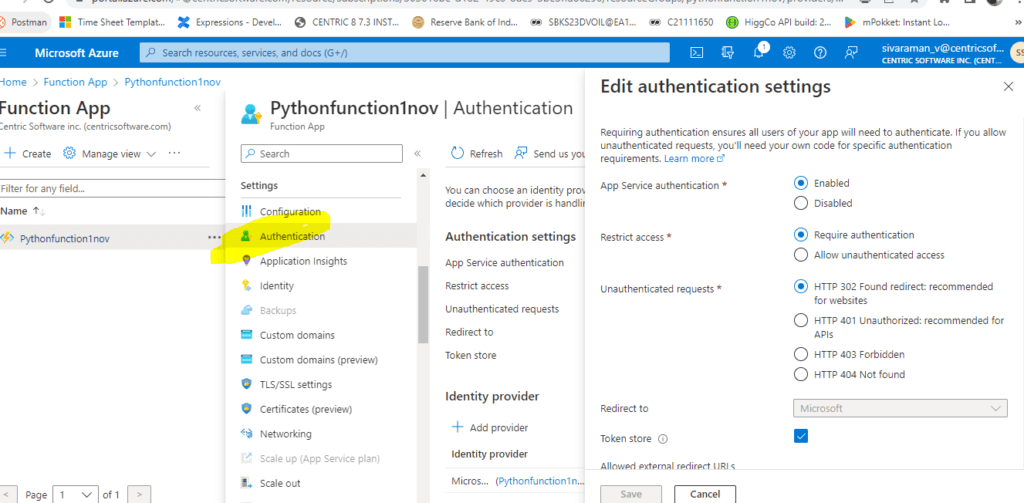The image size is (1024, 503).
Task: Open Directories and subscriptions filter icon
Action: click(x=728, y=53)
